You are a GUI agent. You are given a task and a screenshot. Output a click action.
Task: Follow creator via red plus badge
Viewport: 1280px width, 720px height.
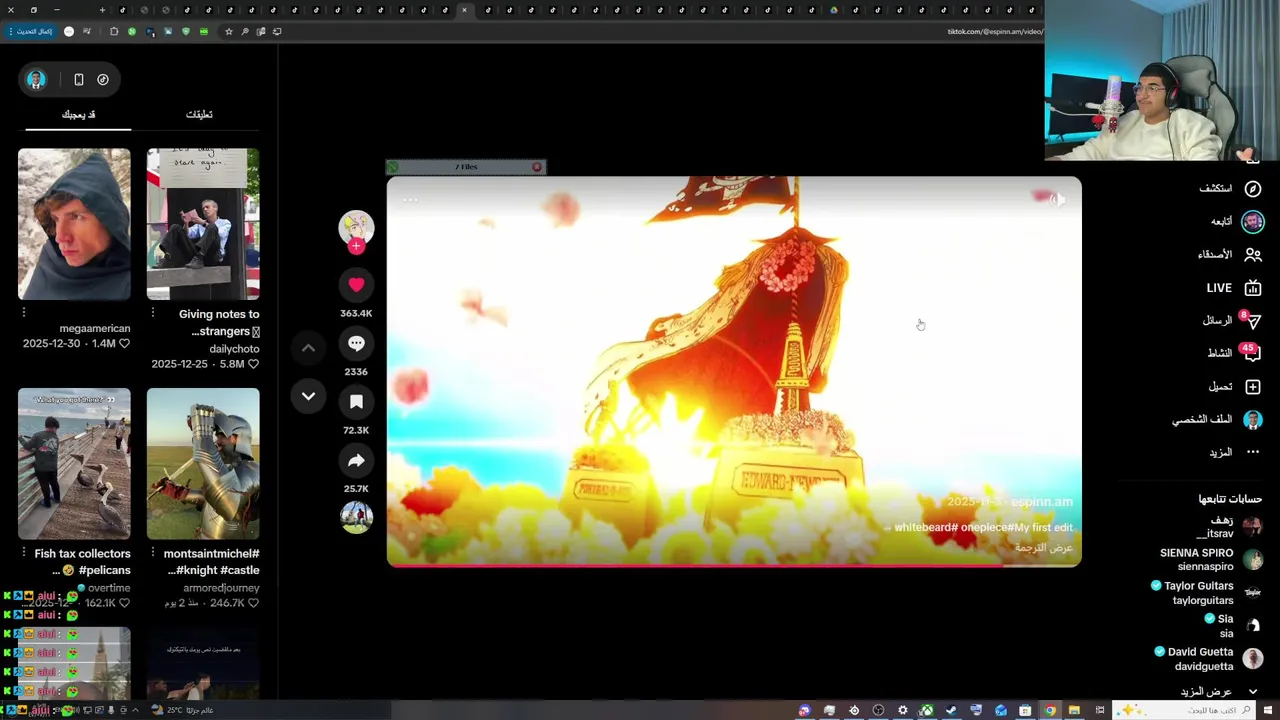(356, 246)
